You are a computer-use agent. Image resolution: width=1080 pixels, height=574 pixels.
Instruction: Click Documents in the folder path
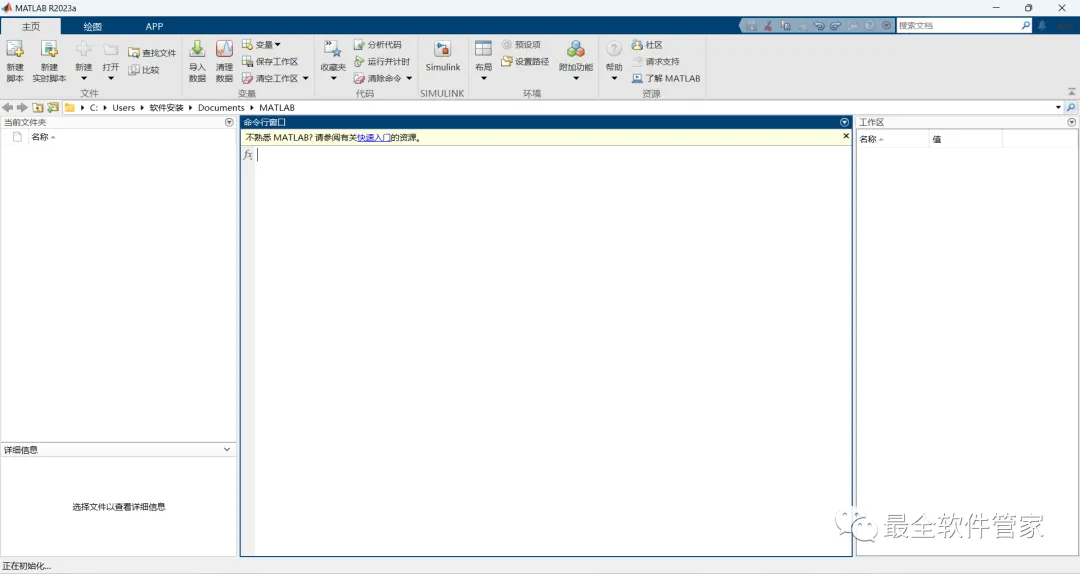coord(221,107)
